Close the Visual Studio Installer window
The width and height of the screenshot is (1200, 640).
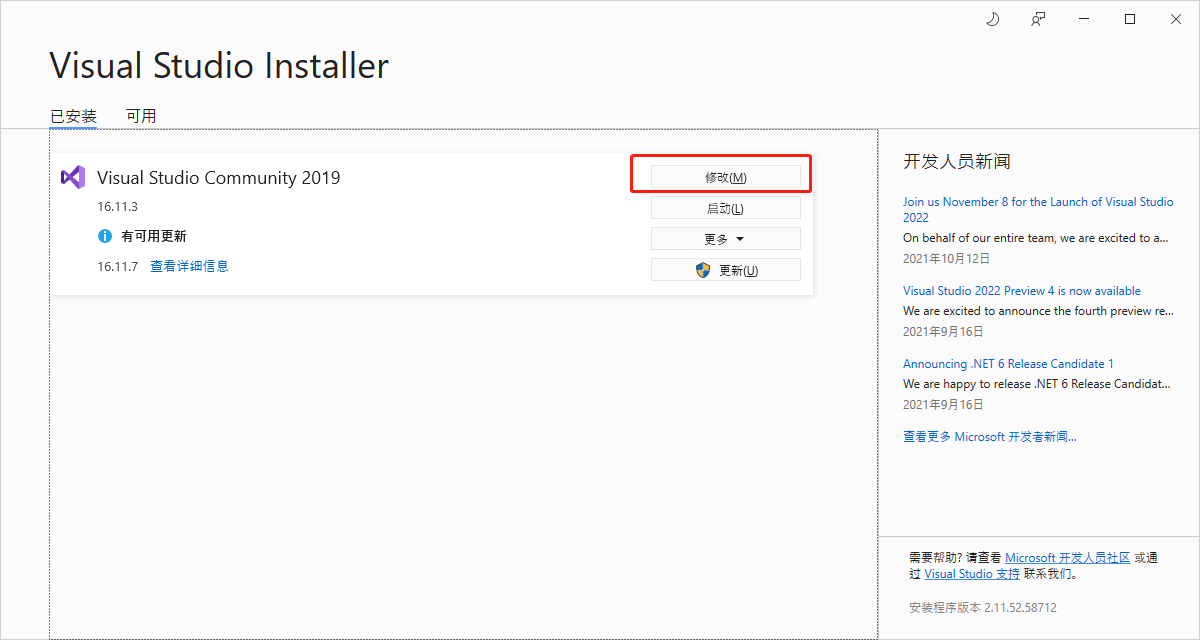coord(1176,19)
